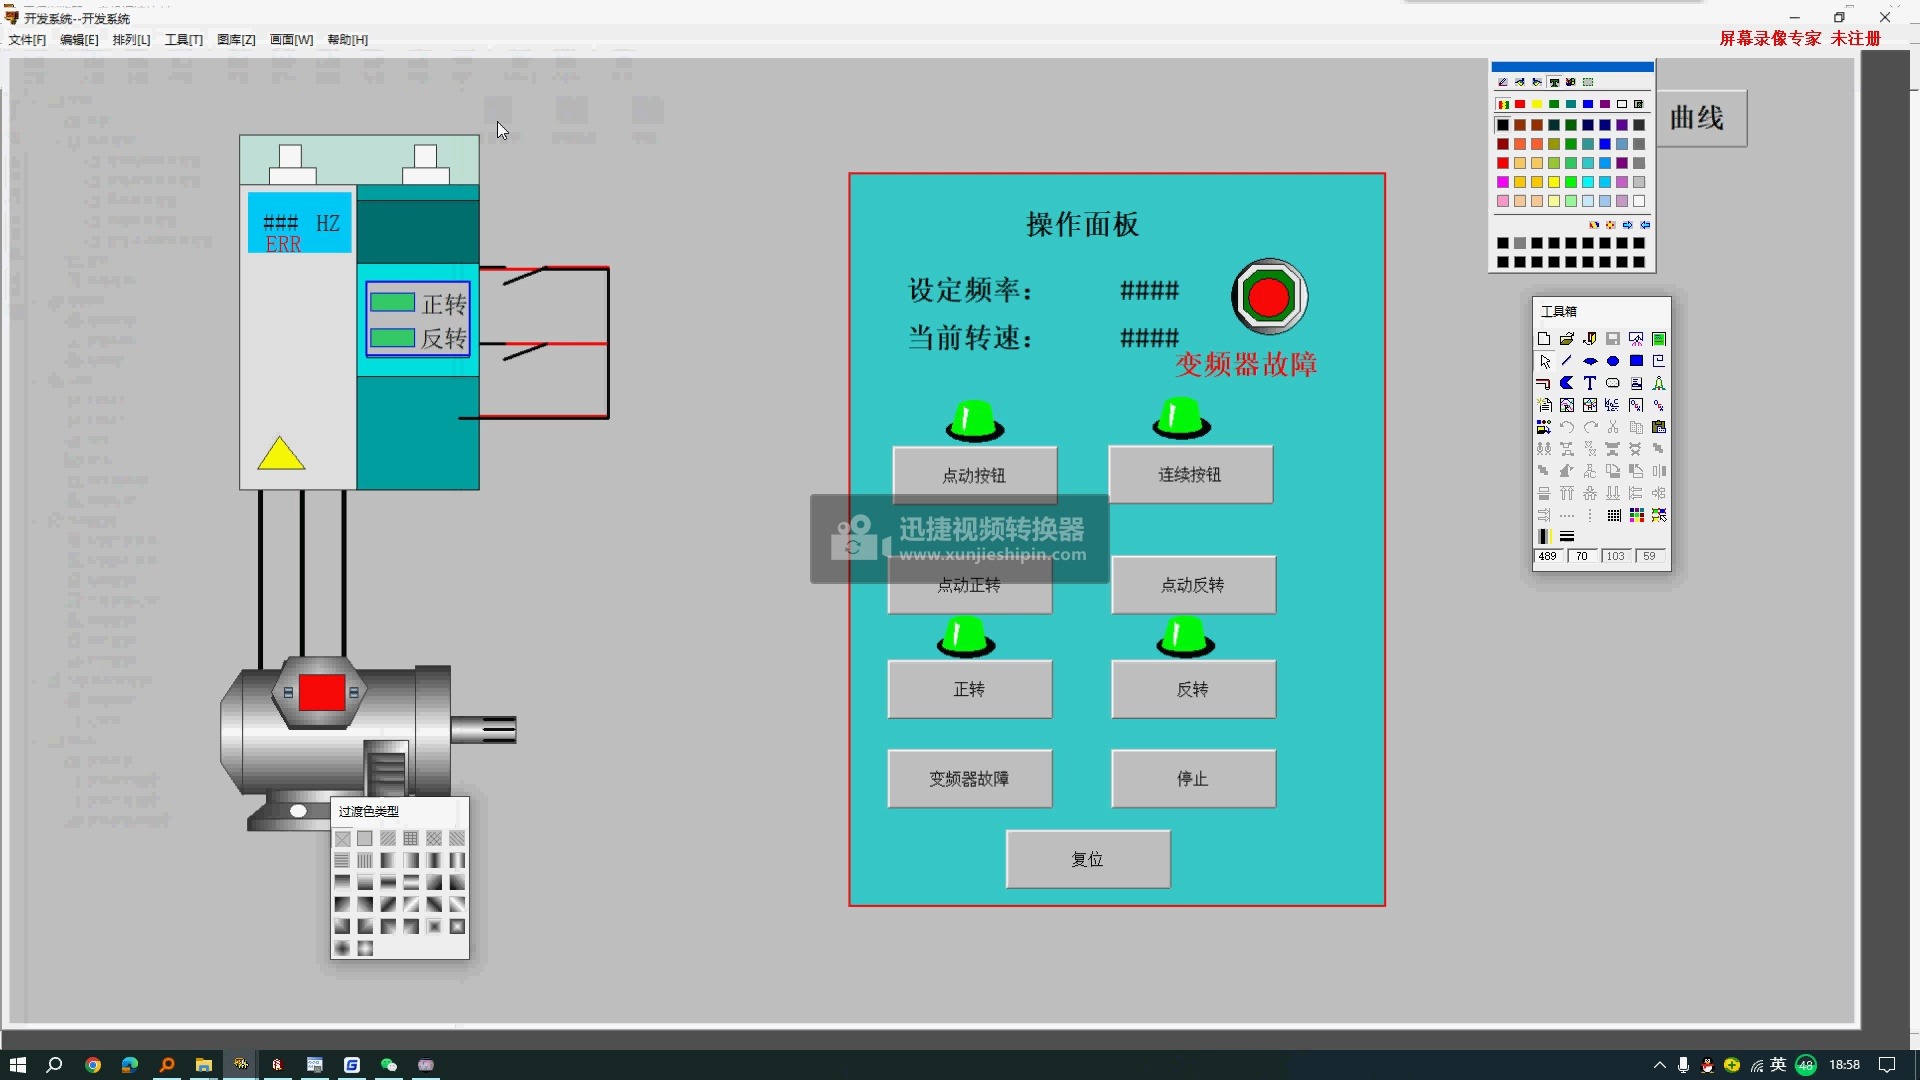Select the text tool in 工具箱
This screenshot has height=1080, width=1920.
coord(1590,383)
